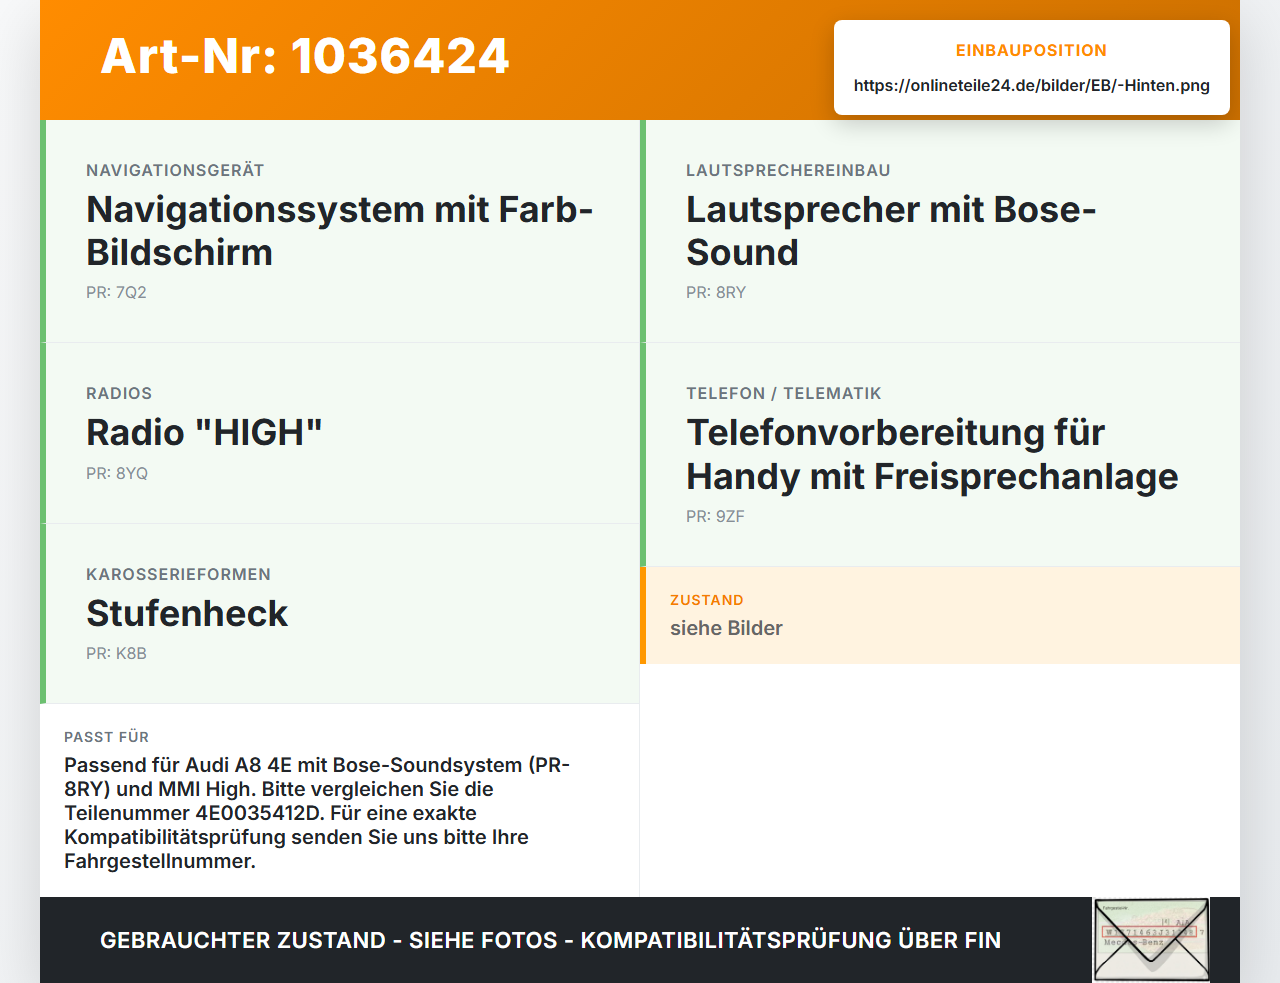Click Navigationssystem mit Farb-Bildschirm title
Screen dimensions: 1280x983
tap(340, 231)
